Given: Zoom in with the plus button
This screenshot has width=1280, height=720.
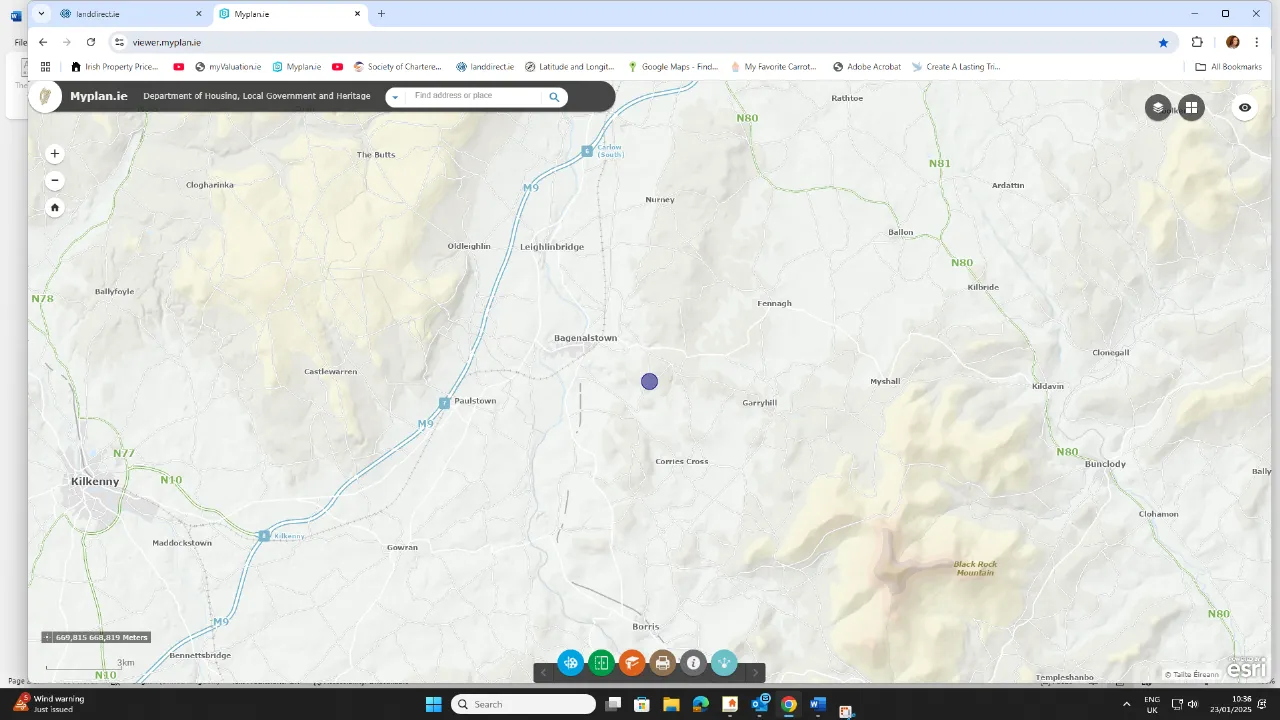Looking at the screenshot, I should (55, 154).
